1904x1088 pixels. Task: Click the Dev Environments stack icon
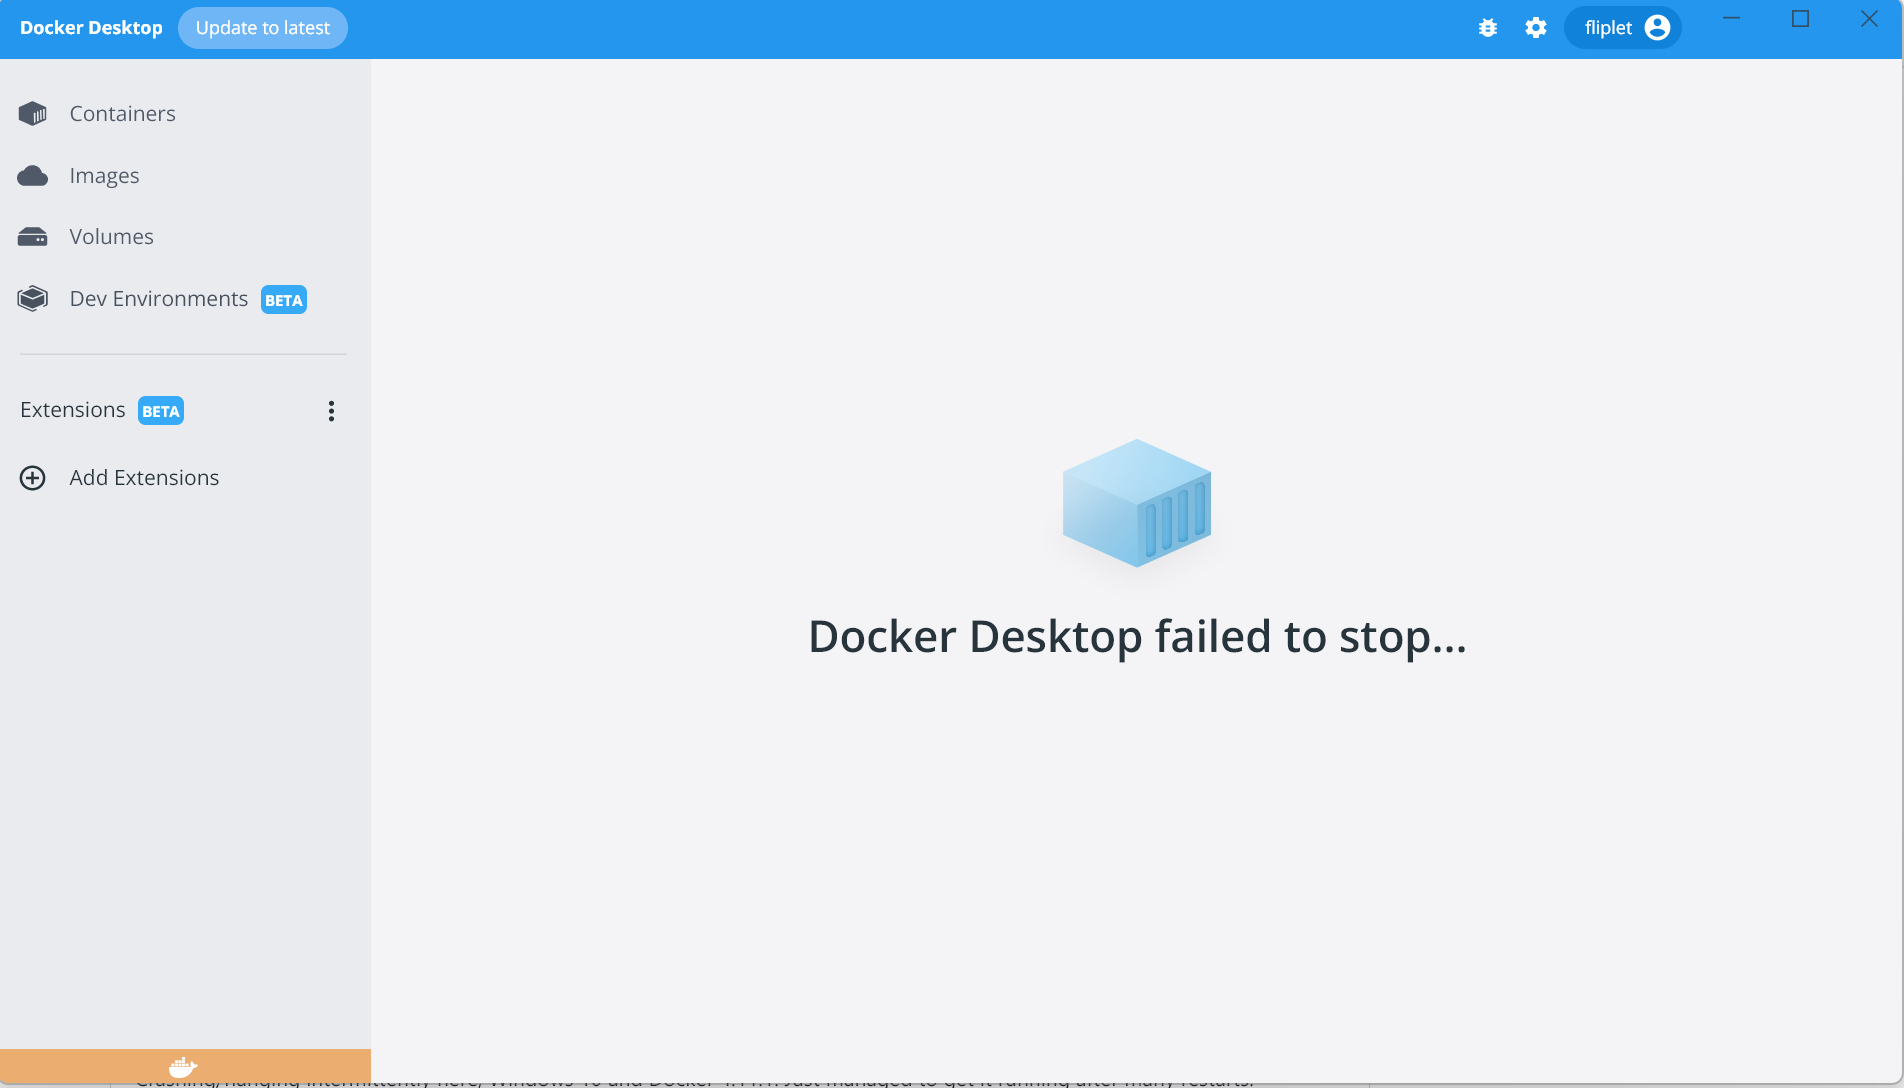31,298
